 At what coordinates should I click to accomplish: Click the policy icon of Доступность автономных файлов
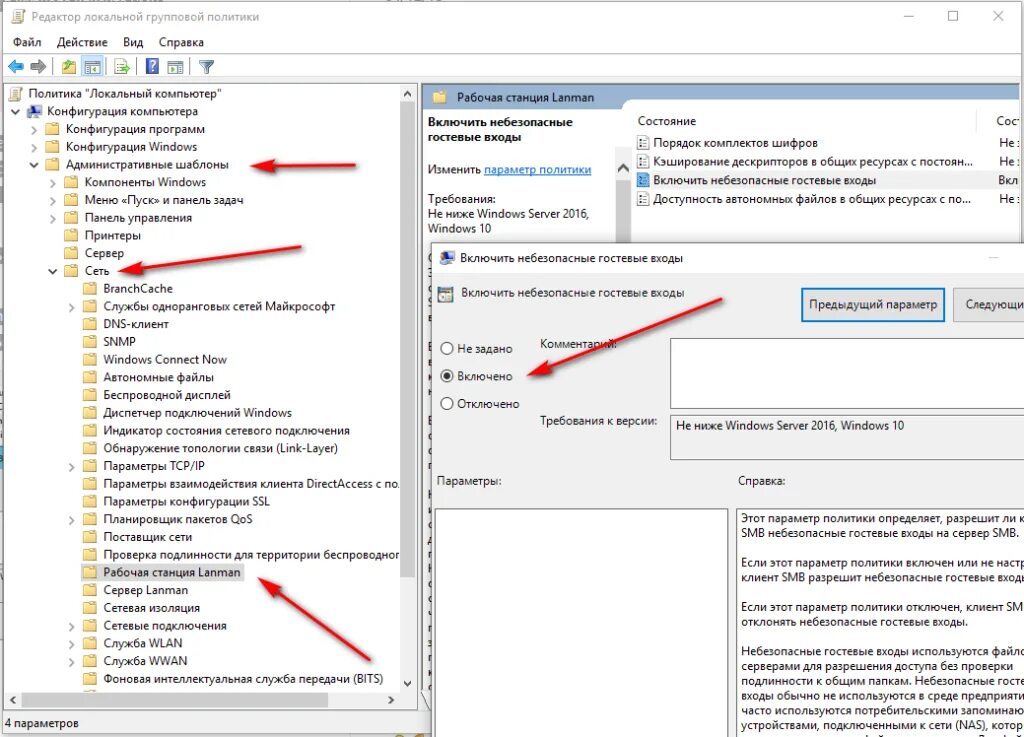point(643,199)
